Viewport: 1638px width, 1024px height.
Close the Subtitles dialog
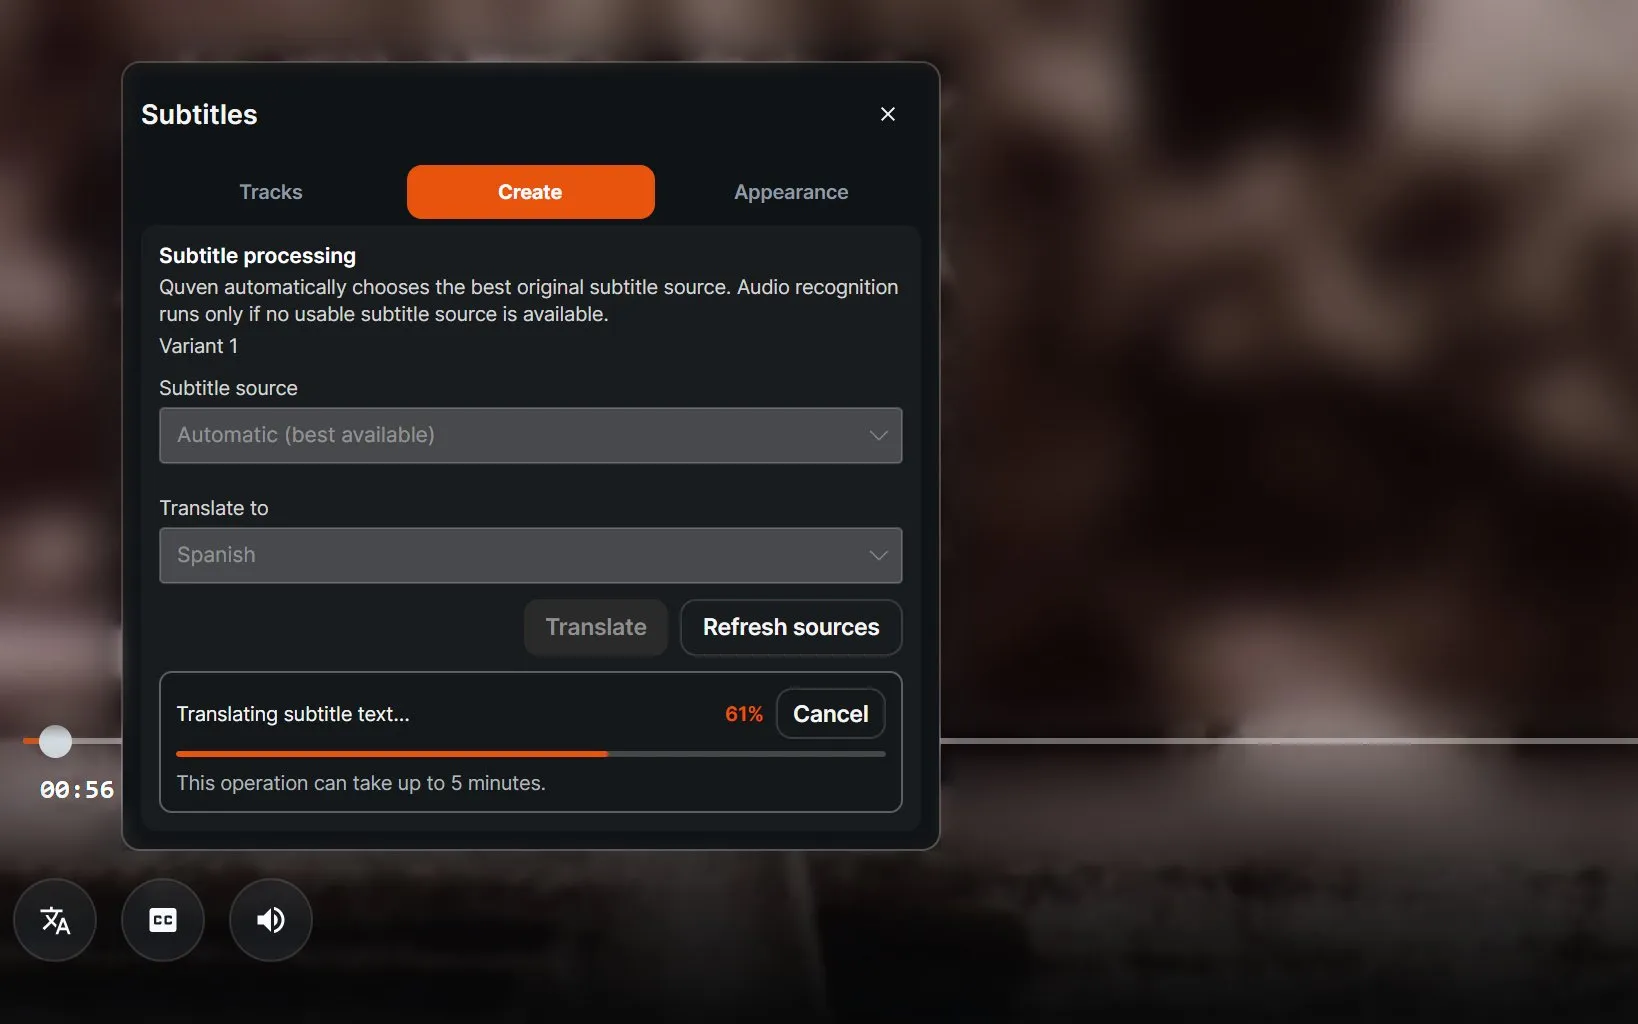pyautogui.click(x=888, y=114)
